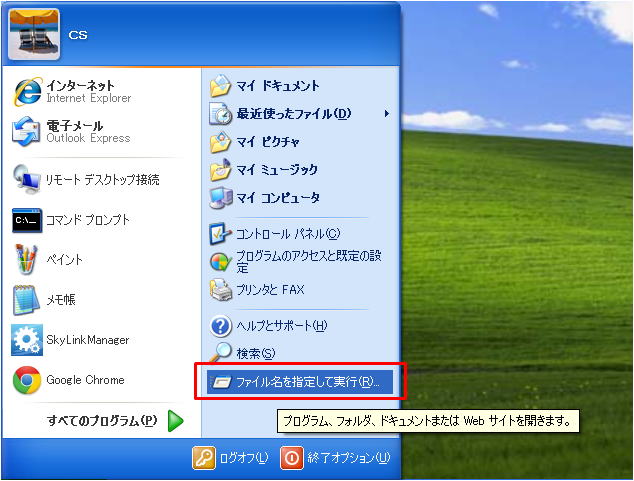Open マイ ドキュメント folder icon
Image resolution: width=634 pixels, height=481 pixels.
(220, 86)
